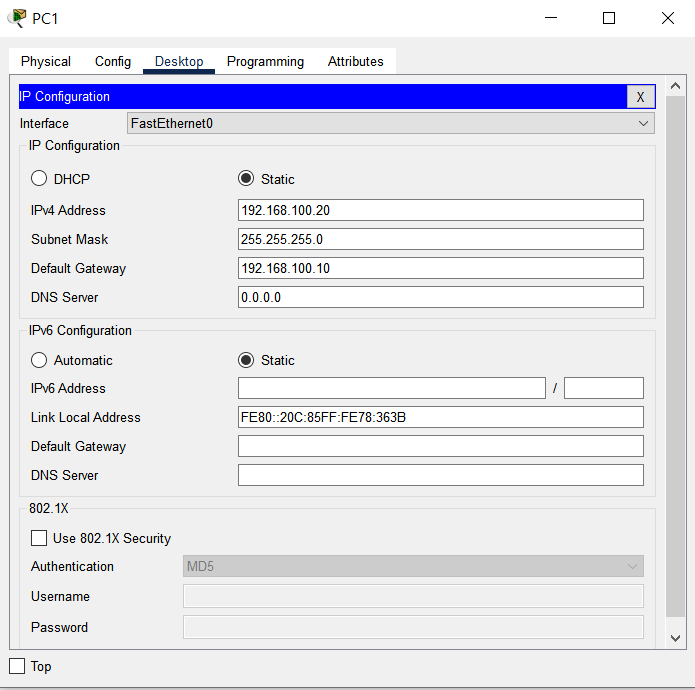
Task: Click the IPv6 DNS Server field
Action: pos(441,475)
